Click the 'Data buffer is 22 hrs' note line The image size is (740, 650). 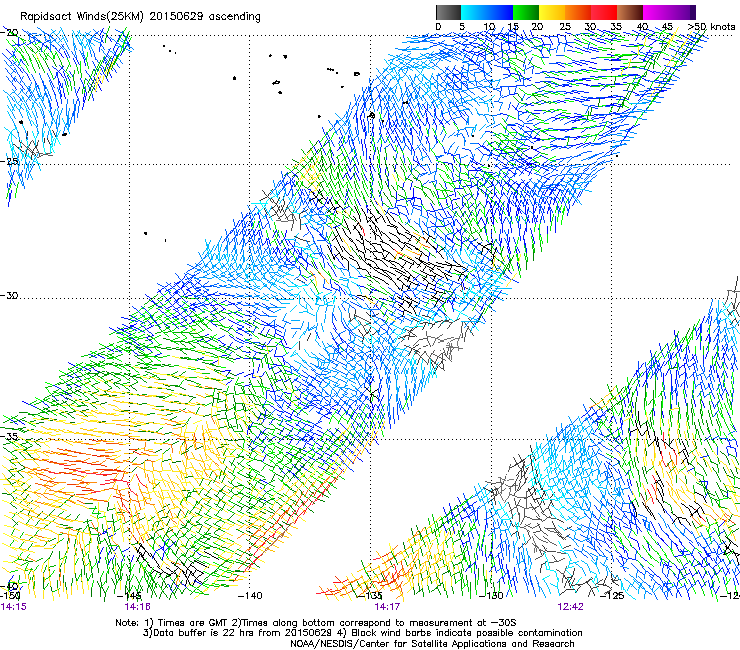click(362, 633)
